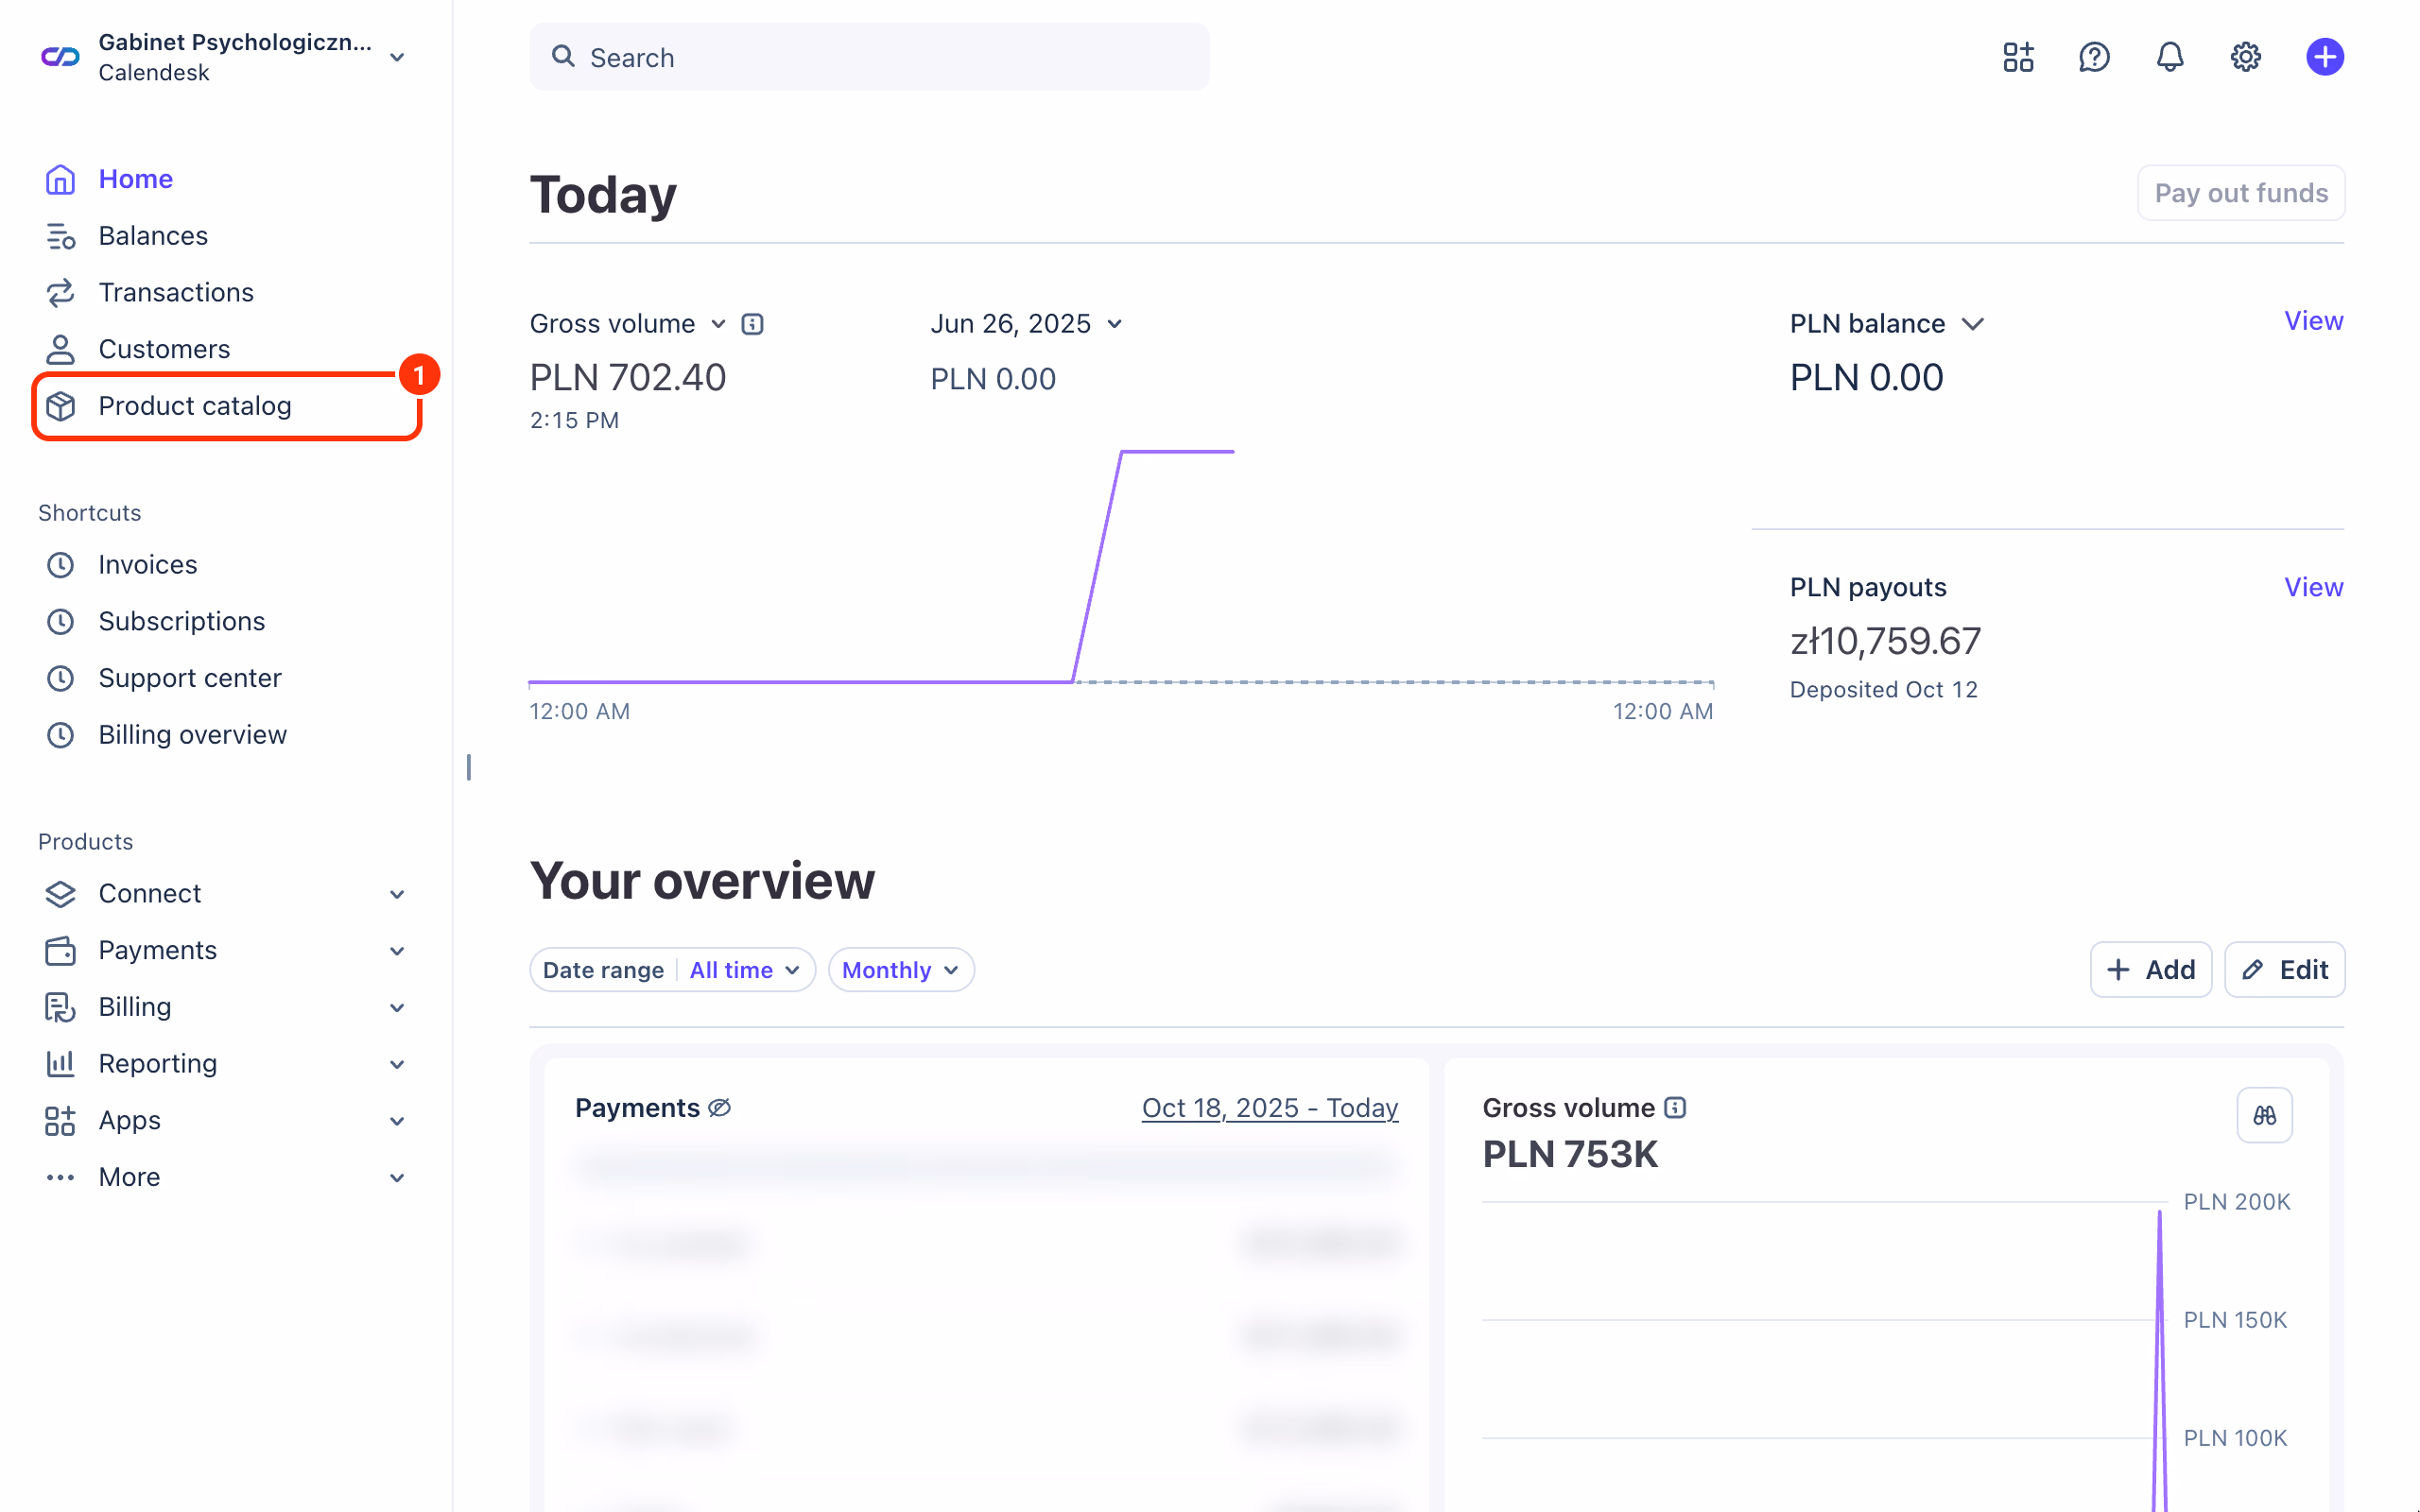Image resolution: width=2420 pixels, height=1512 pixels.
Task: Click the Gross volume info icon near Today
Action: (x=753, y=324)
